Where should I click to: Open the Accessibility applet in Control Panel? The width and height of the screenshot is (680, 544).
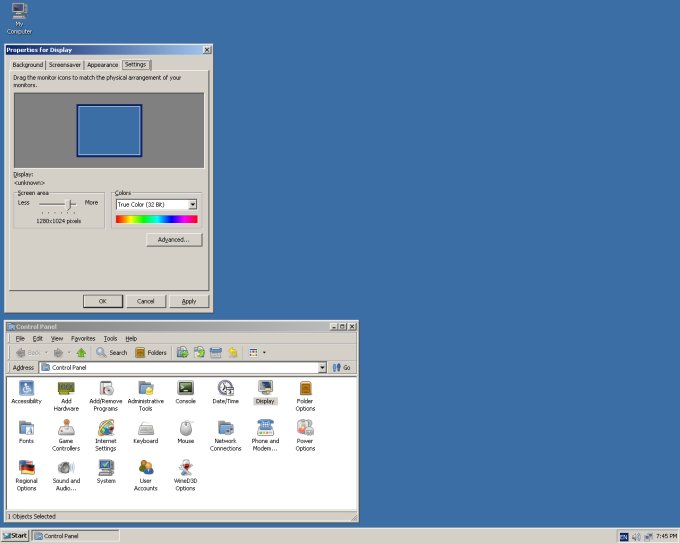(26, 392)
